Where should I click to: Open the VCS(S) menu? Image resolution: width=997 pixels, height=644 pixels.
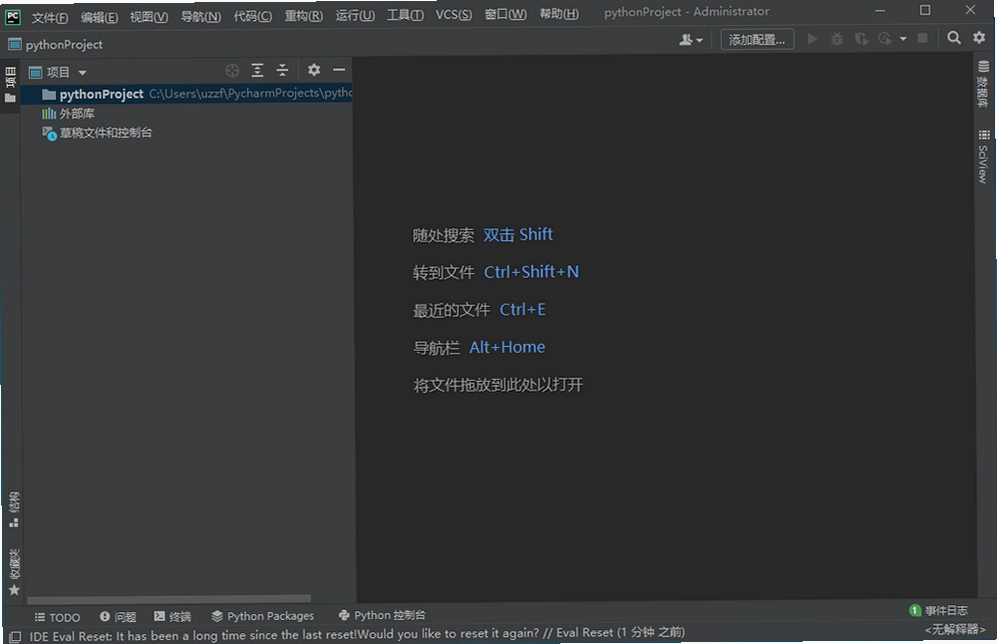tap(453, 15)
